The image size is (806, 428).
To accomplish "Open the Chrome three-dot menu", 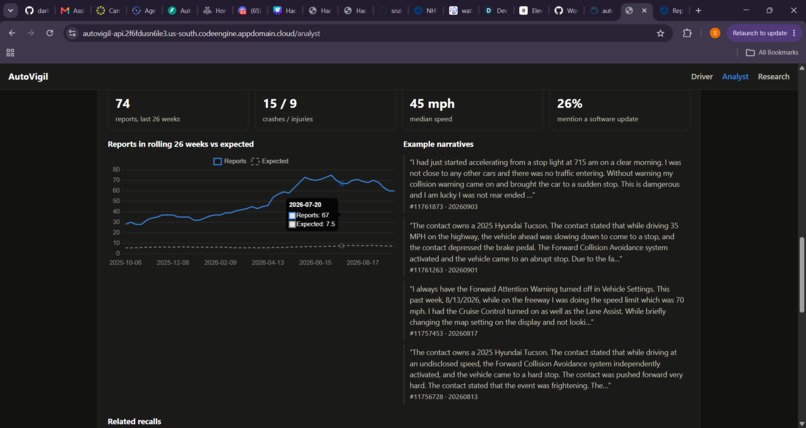I will point(794,33).
